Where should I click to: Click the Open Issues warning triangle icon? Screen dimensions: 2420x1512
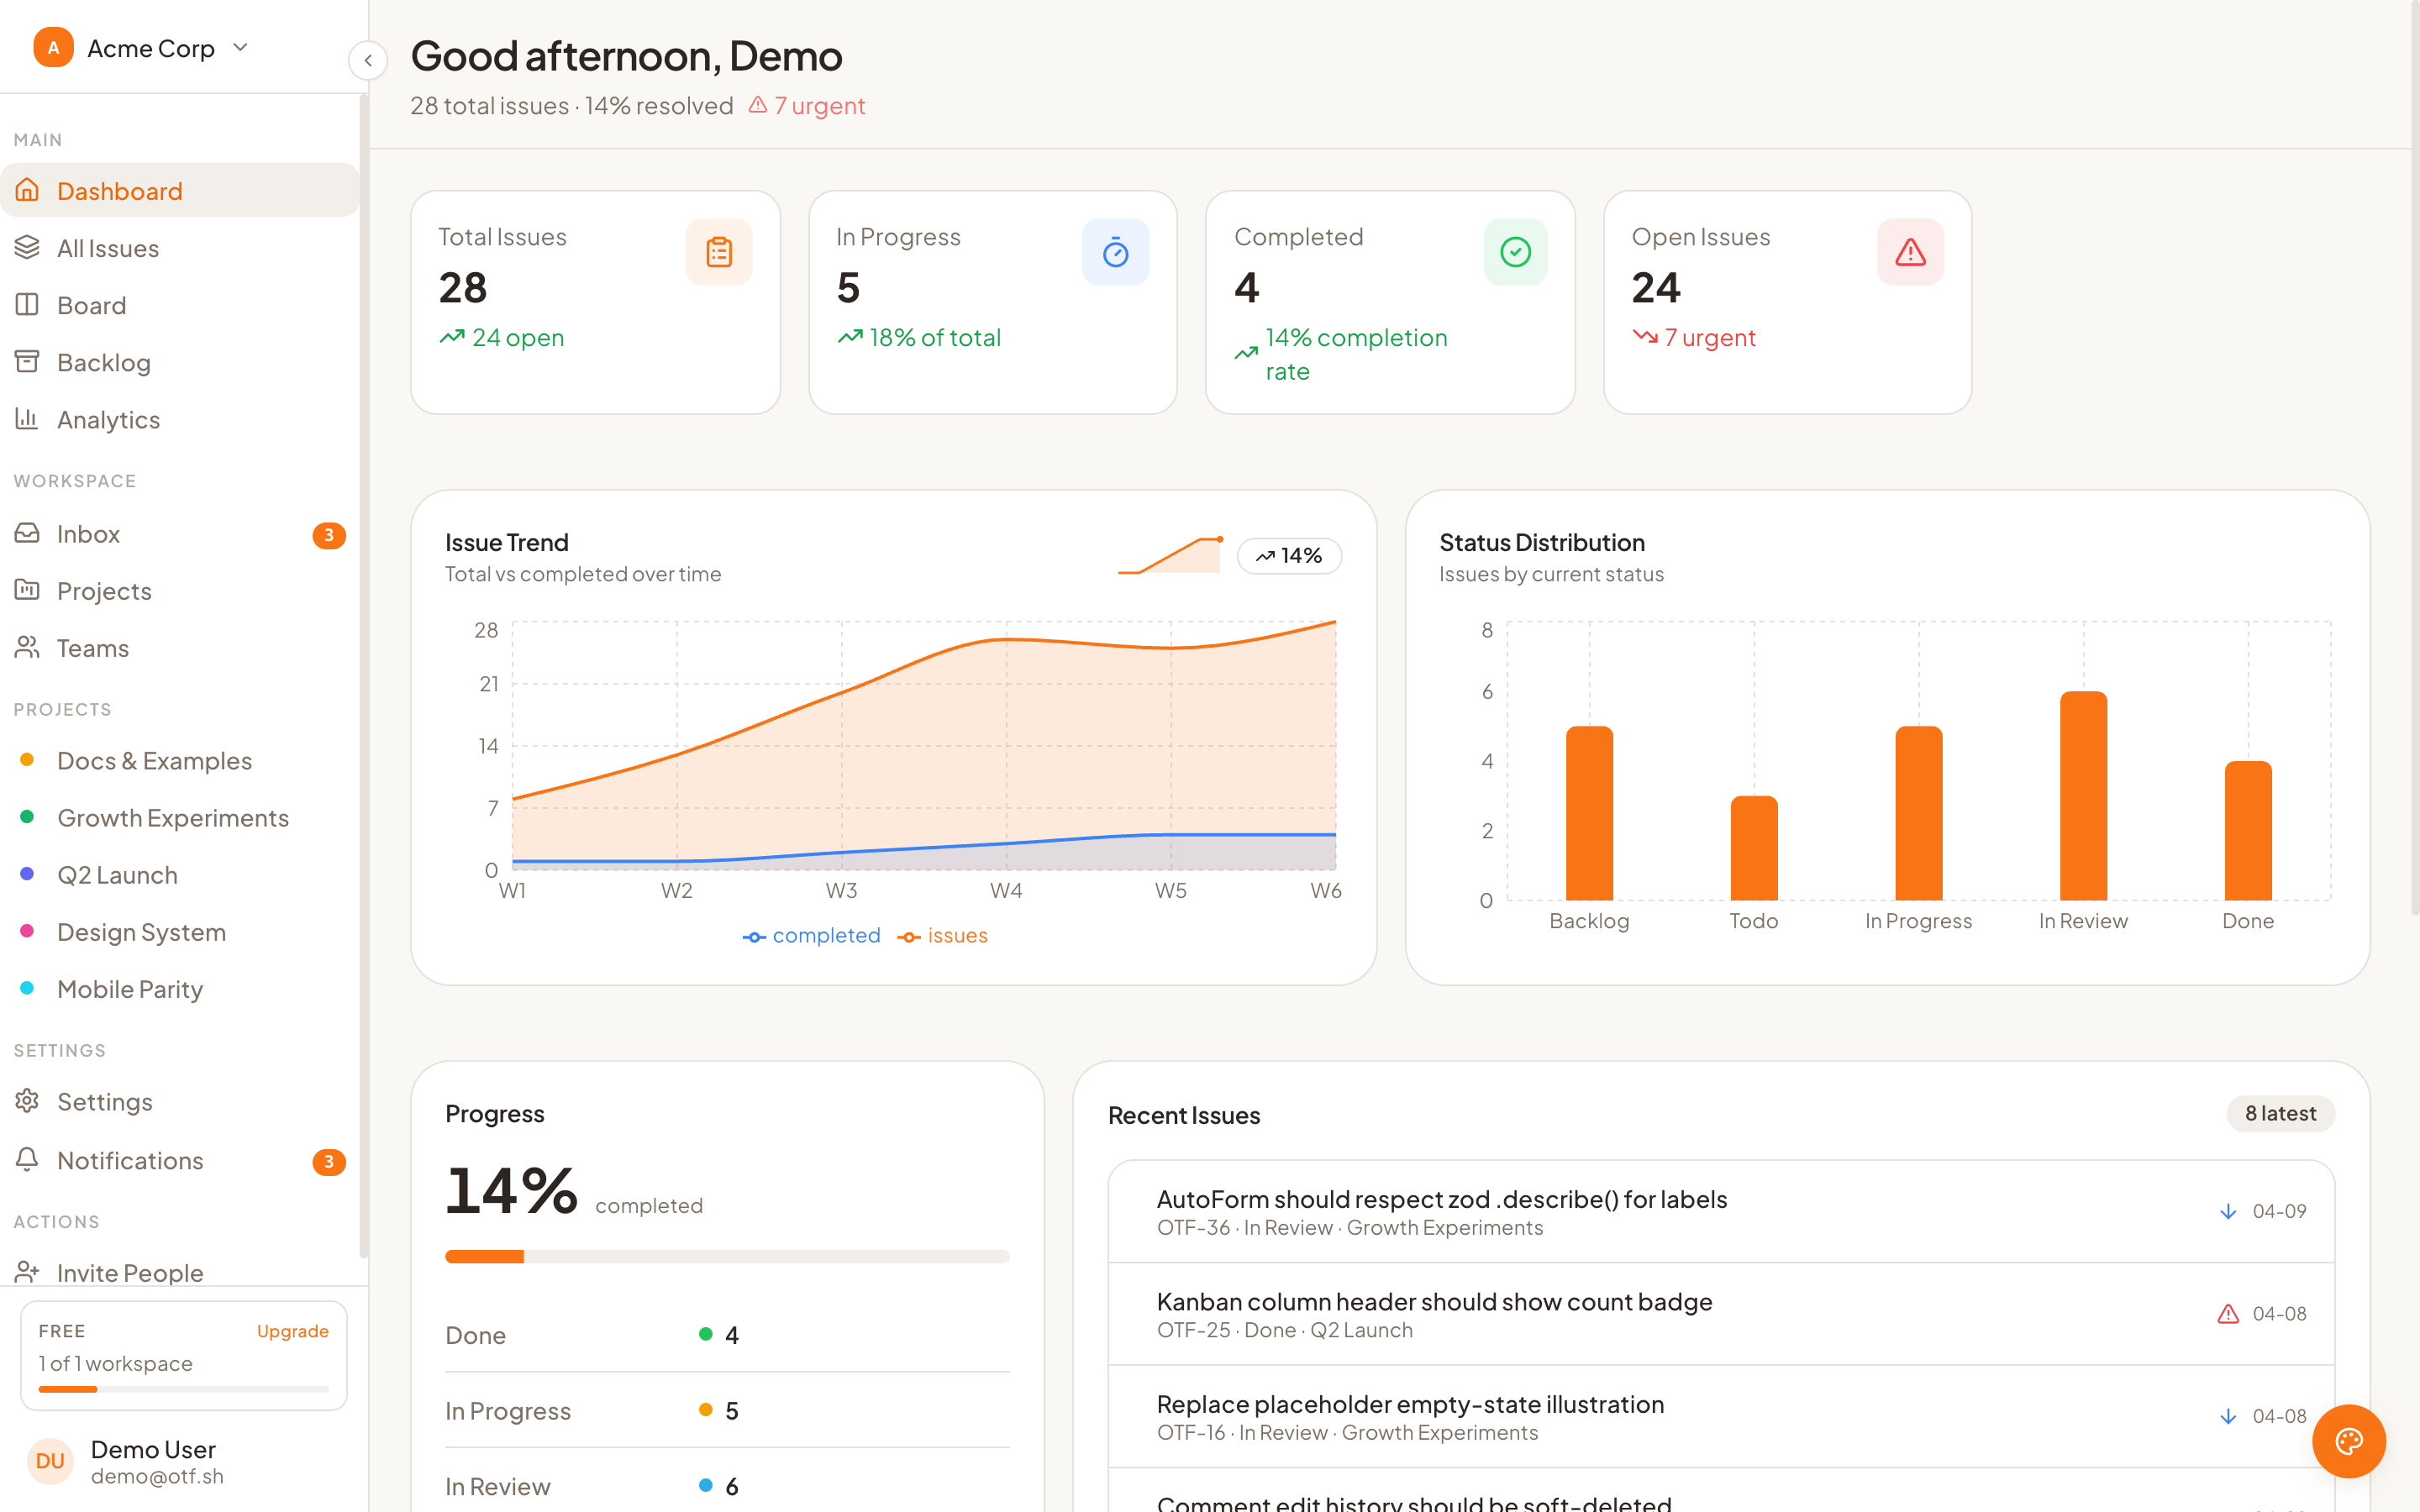pos(1910,252)
